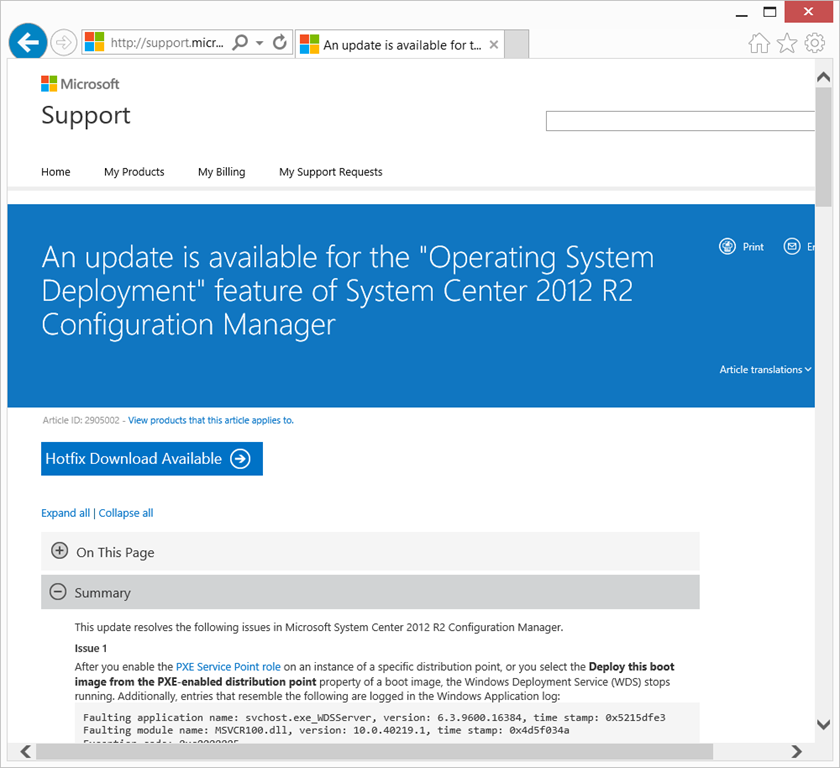
Task: Open the Article translations dropdown
Action: click(x=765, y=370)
